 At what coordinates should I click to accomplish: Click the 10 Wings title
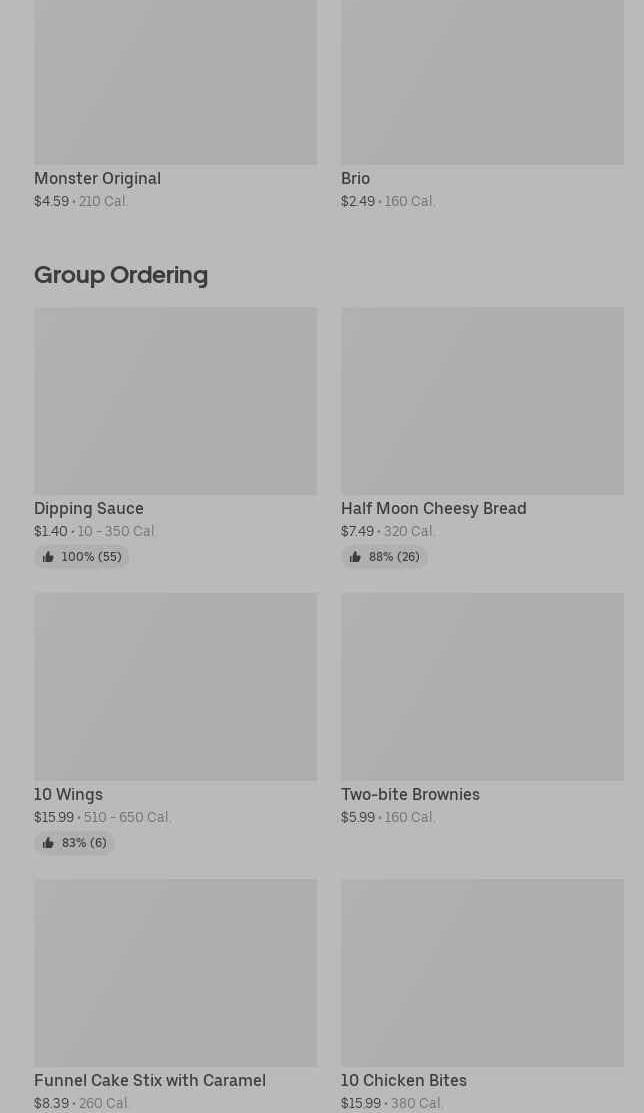point(68,794)
